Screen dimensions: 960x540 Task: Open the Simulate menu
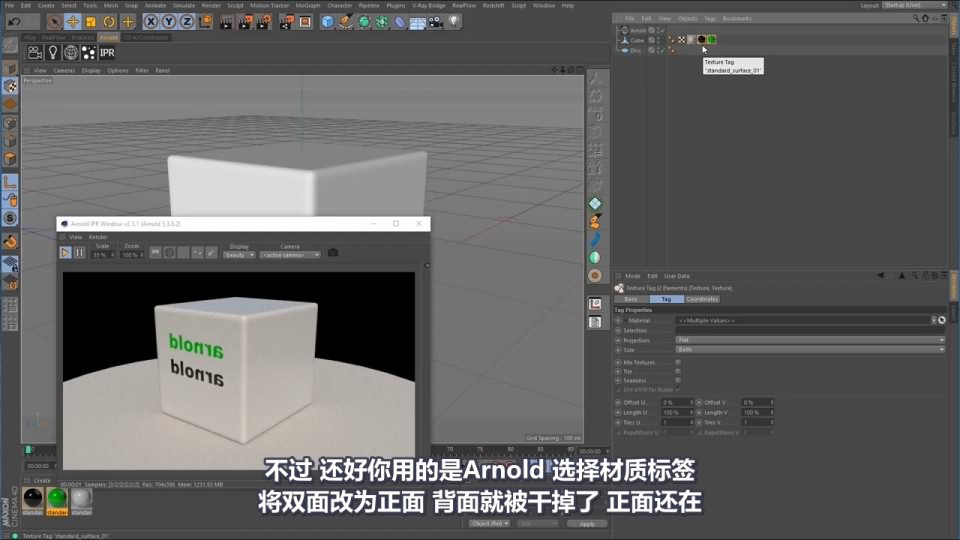184,6
